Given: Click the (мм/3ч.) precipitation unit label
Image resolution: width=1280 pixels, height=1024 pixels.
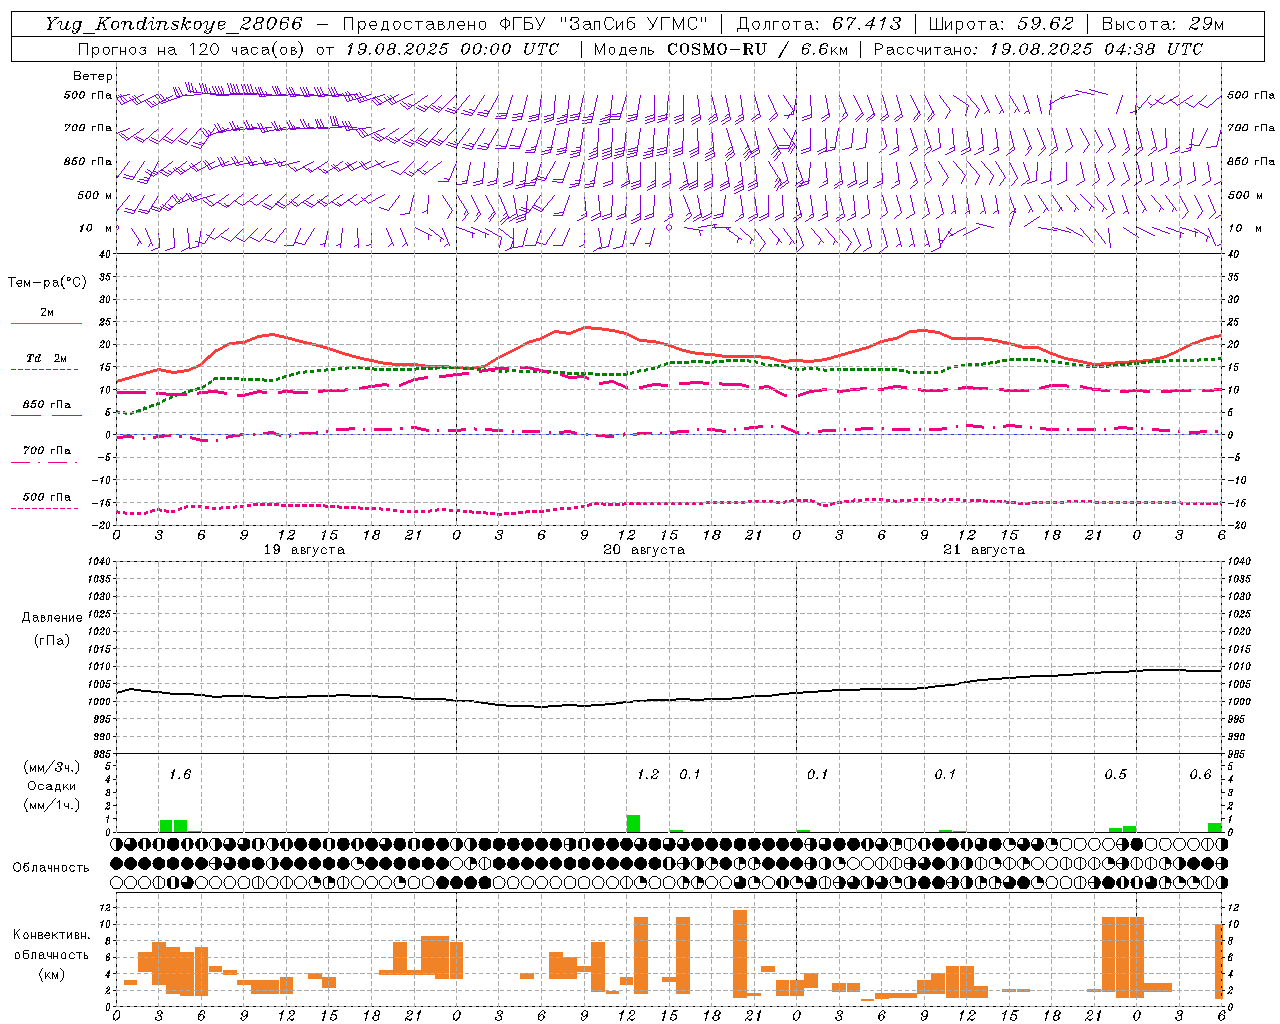Looking at the screenshot, I should coord(52,768).
